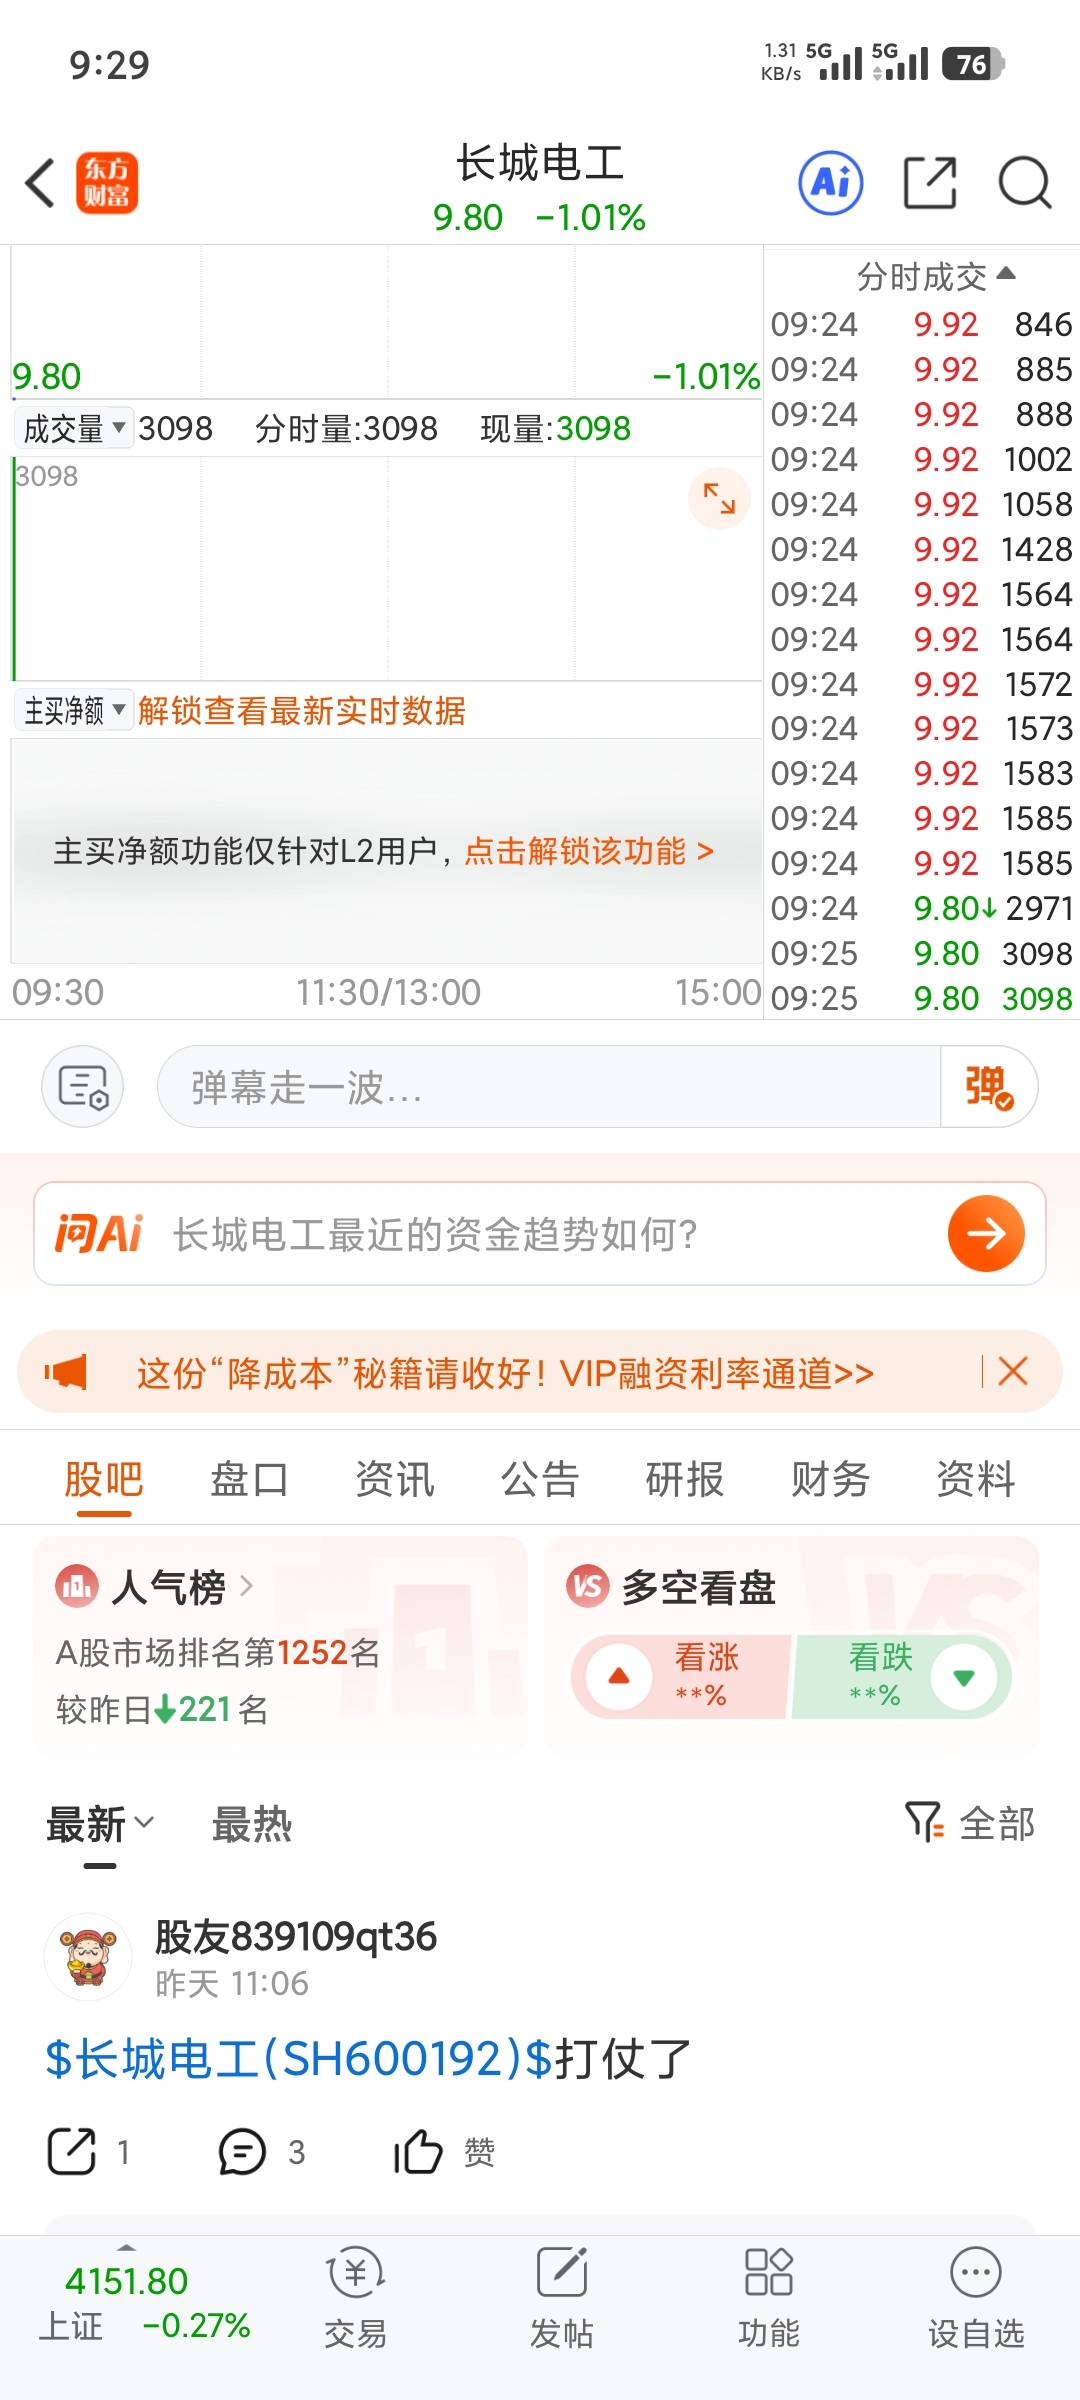Switch to the 资讯 tab

(x=395, y=1479)
